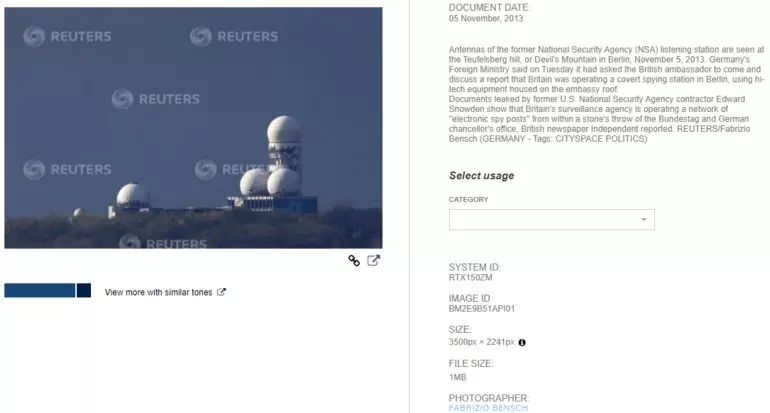Click the tall radar dome tower in the photo
The height and width of the screenshot is (413, 770).
(284, 147)
